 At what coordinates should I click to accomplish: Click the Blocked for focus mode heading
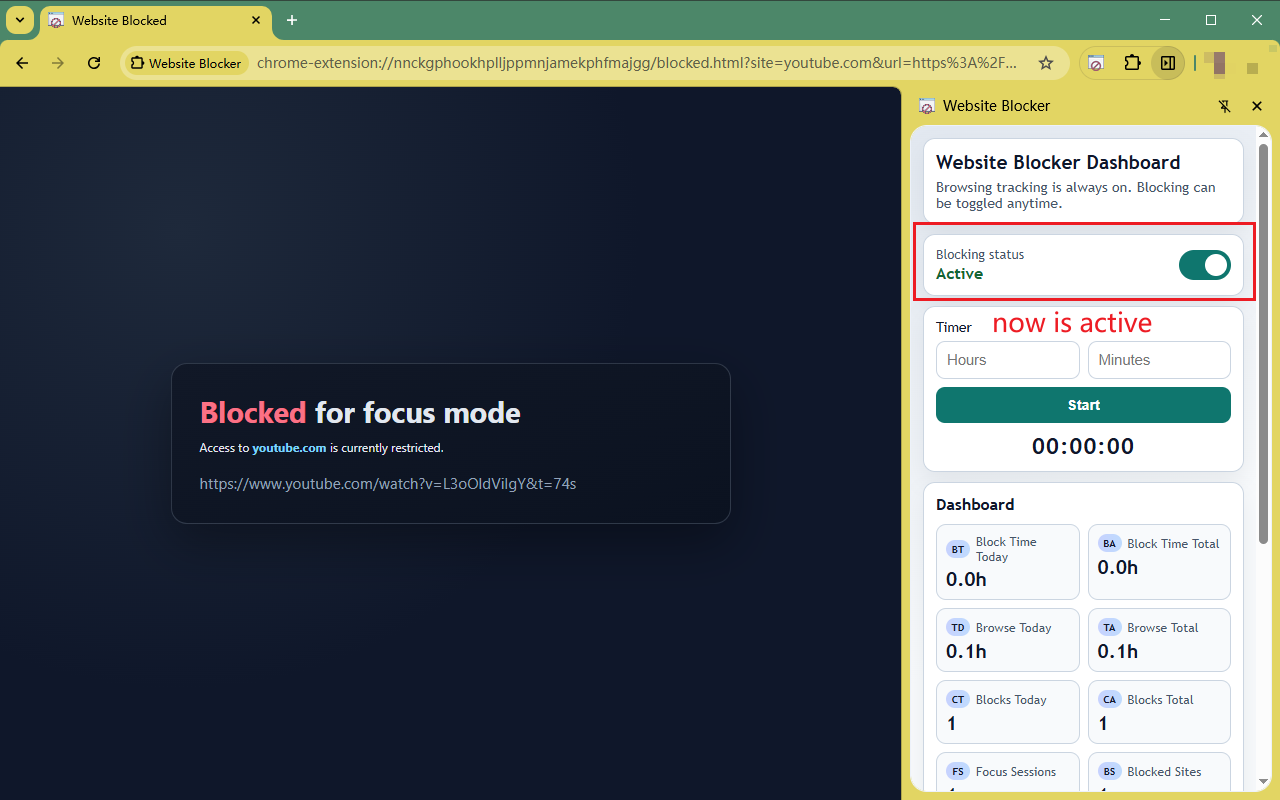pos(360,413)
